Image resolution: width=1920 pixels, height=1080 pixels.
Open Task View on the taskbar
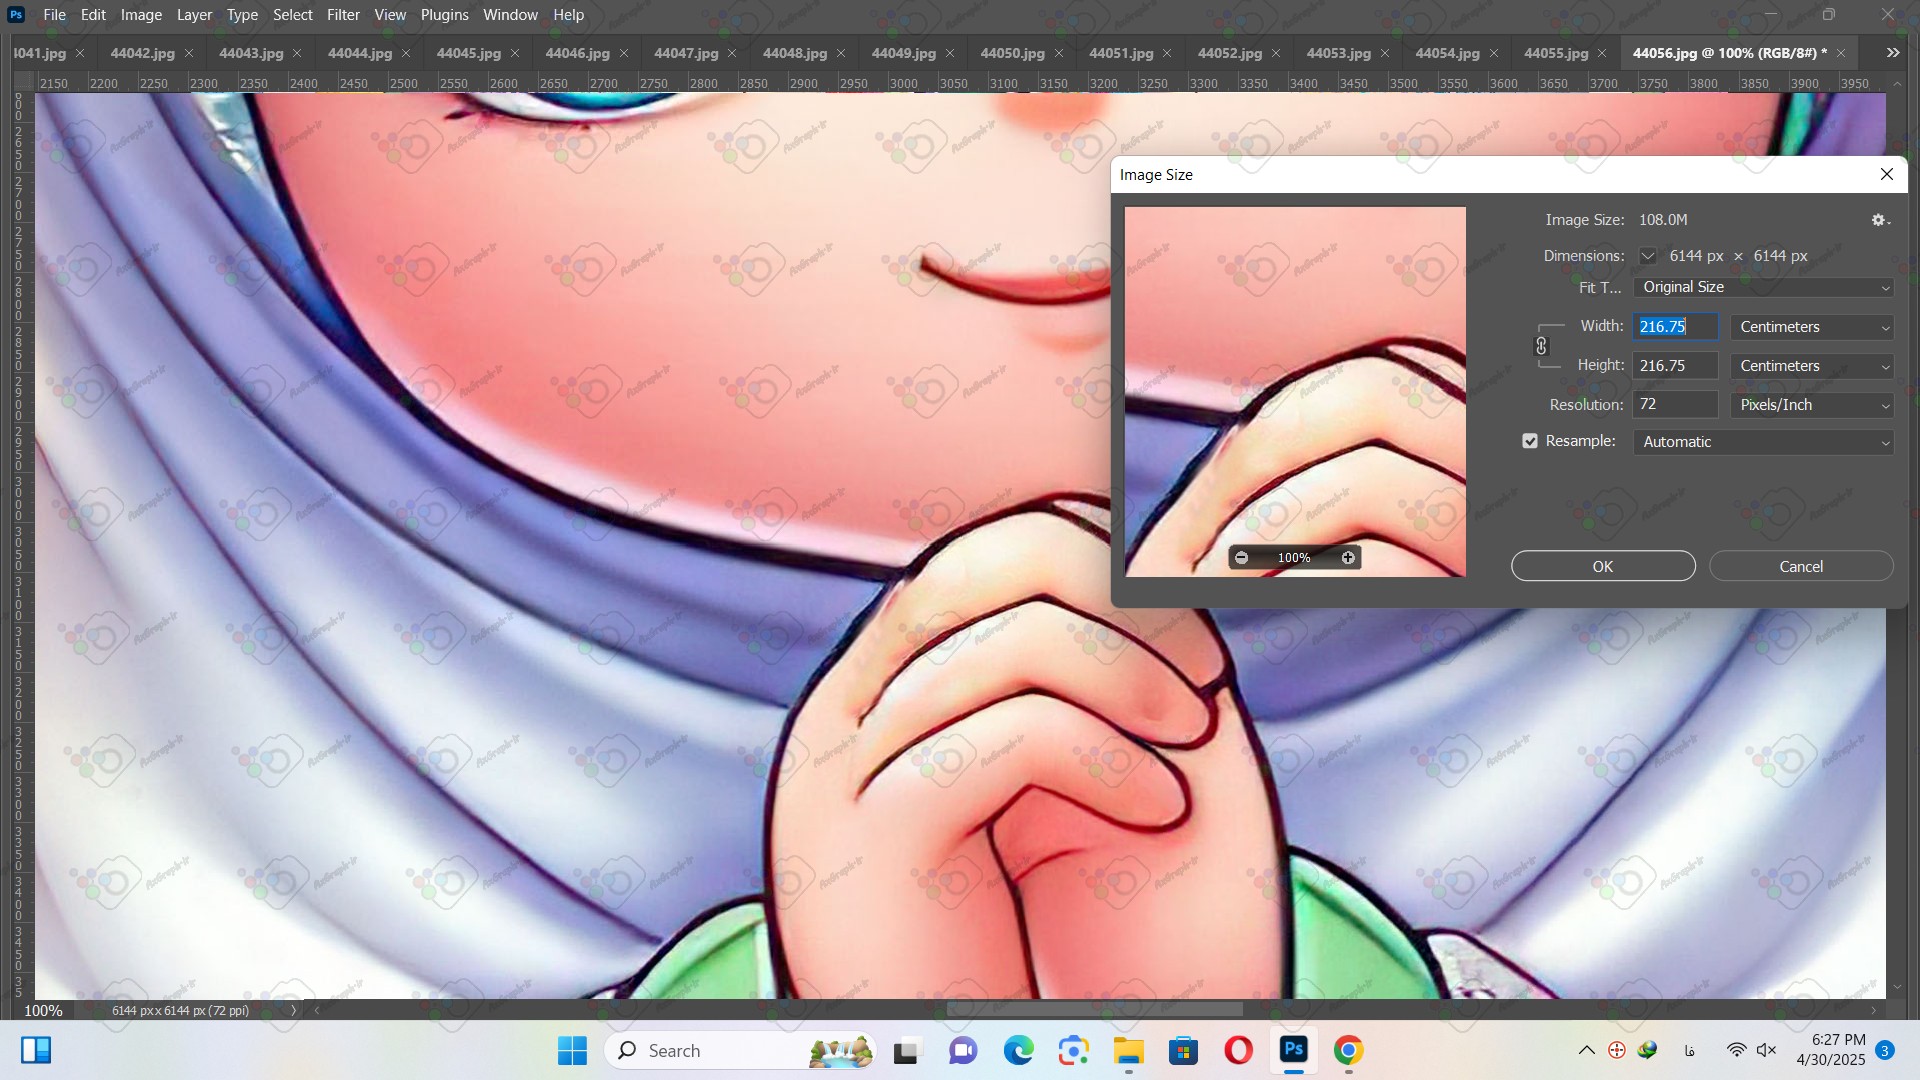(906, 1050)
